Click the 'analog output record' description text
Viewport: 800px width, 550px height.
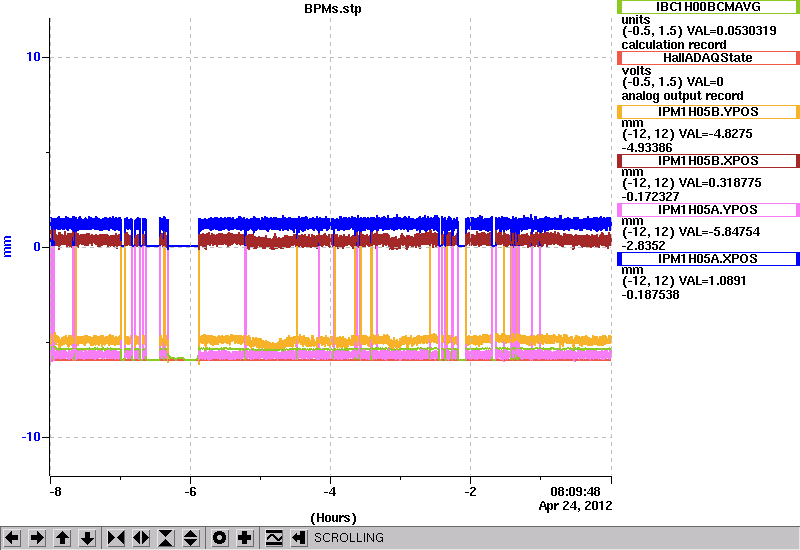click(x=682, y=96)
